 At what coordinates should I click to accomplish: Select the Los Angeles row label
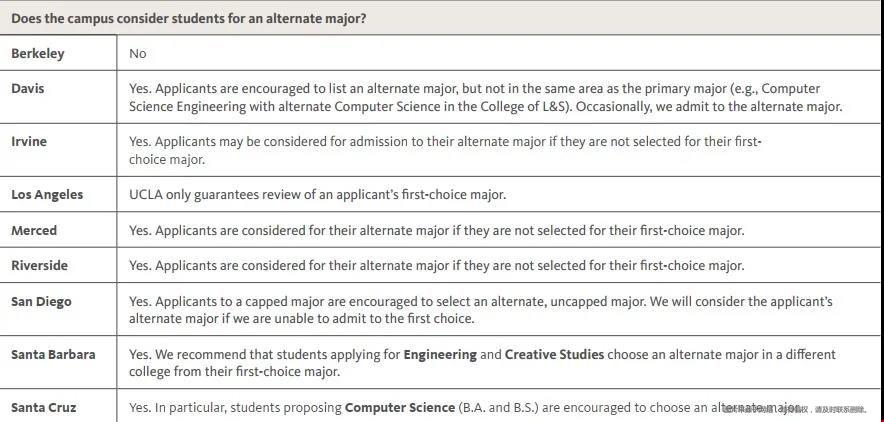pos(47,194)
